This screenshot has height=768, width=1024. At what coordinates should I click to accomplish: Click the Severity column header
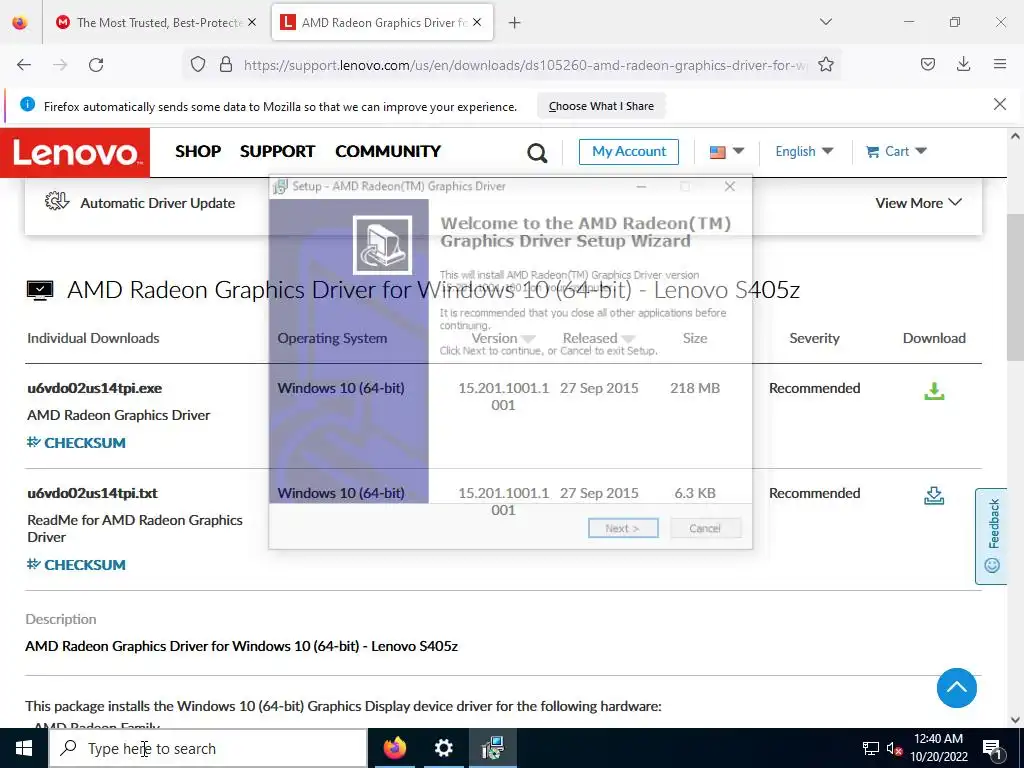tap(814, 338)
